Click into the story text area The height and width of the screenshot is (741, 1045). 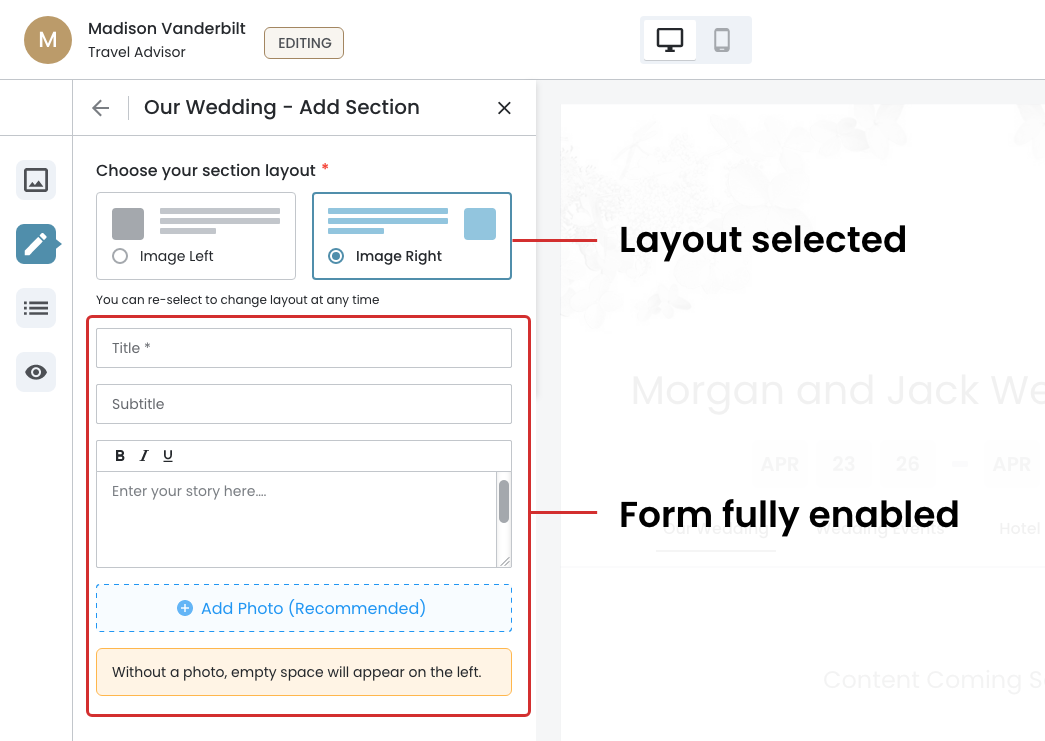[296, 519]
